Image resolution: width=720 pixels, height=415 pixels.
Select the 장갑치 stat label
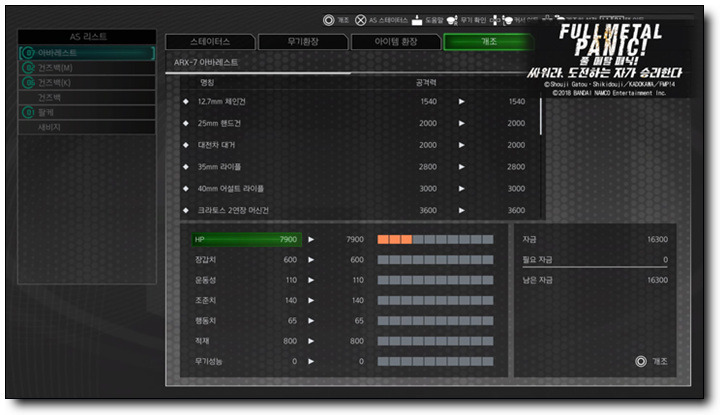point(205,260)
